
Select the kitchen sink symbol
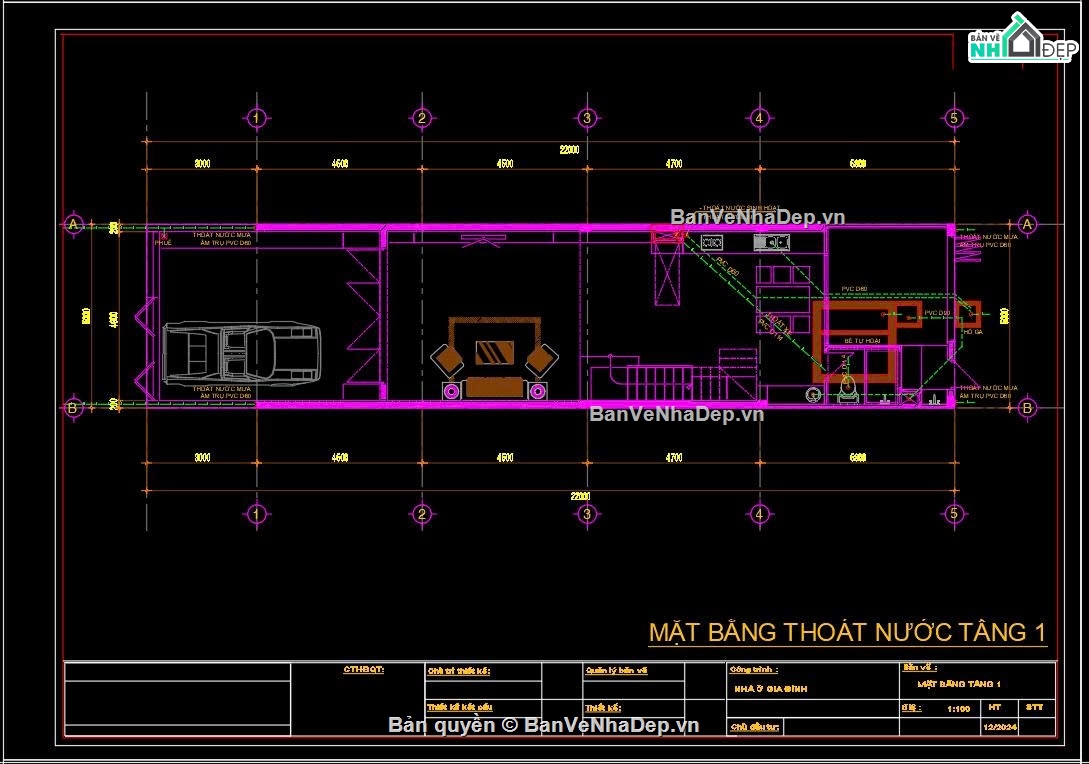[770, 242]
